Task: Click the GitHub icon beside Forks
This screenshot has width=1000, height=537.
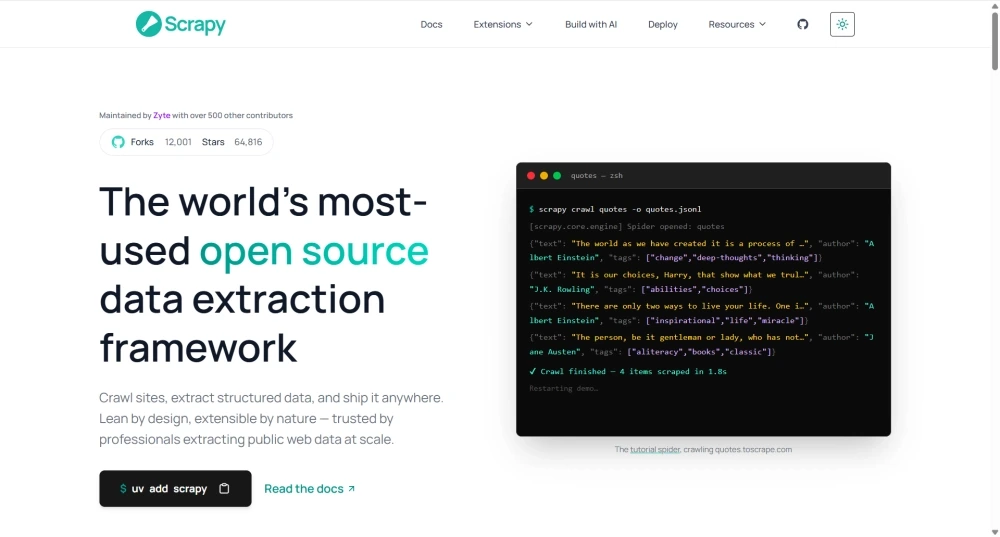Action: pyautogui.click(x=118, y=142)
